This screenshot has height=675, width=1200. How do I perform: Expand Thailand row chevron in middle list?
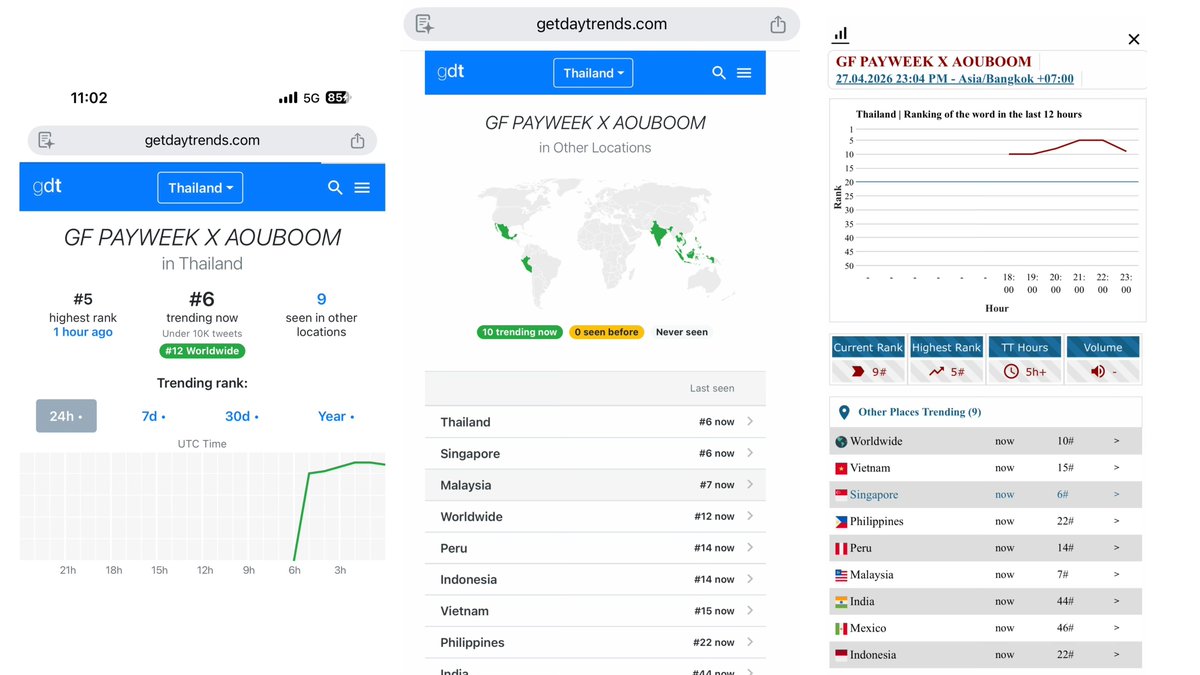750,421
